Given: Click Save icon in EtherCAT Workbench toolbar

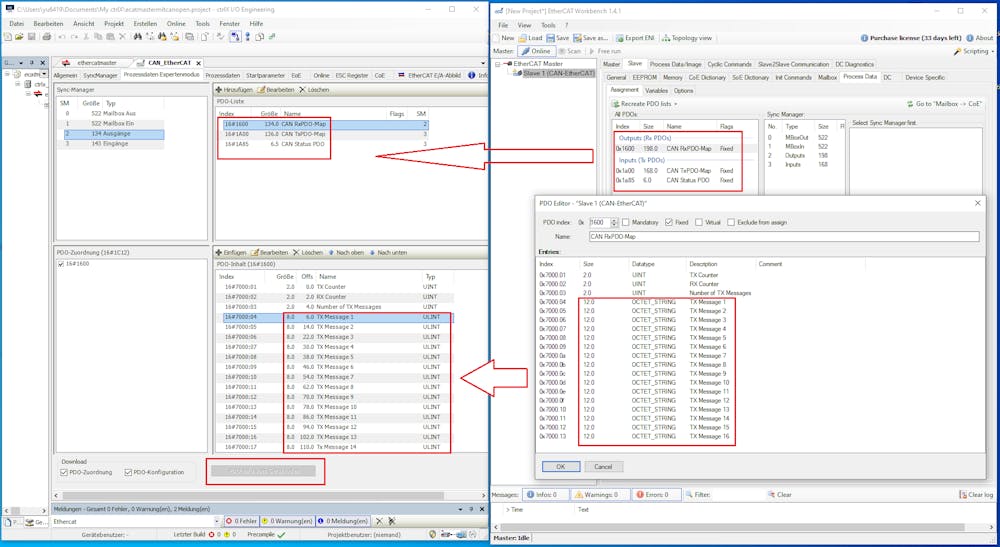Looking at the screenshot, I should tap(551, 38).
